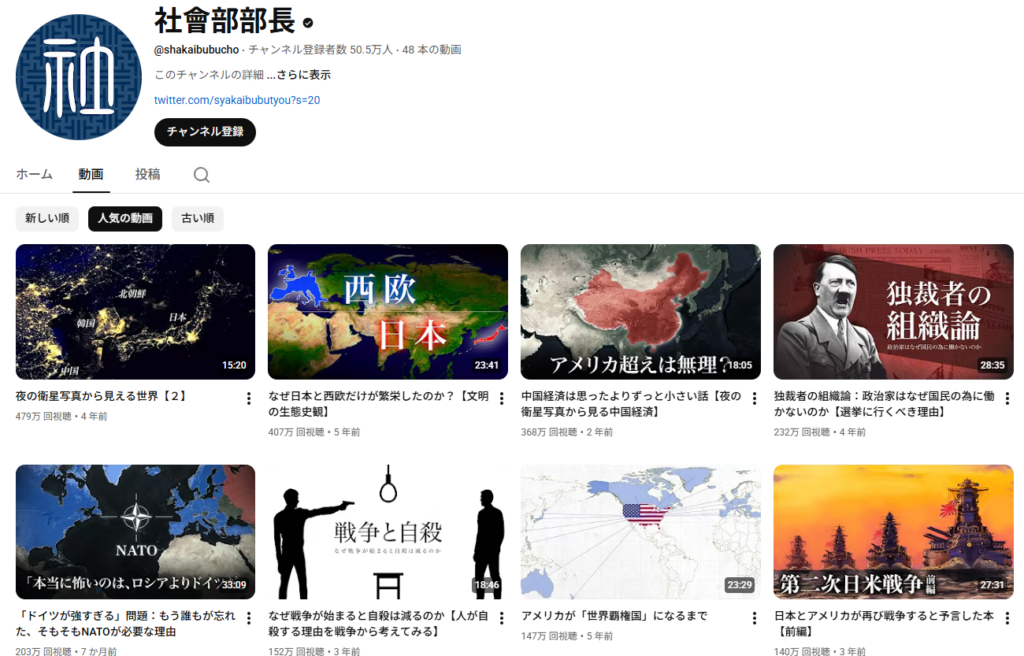Open three-dot menu for なぜ日本と西欧だけが繁栄したのか video
1024x656 pixels.
point(501,399)
